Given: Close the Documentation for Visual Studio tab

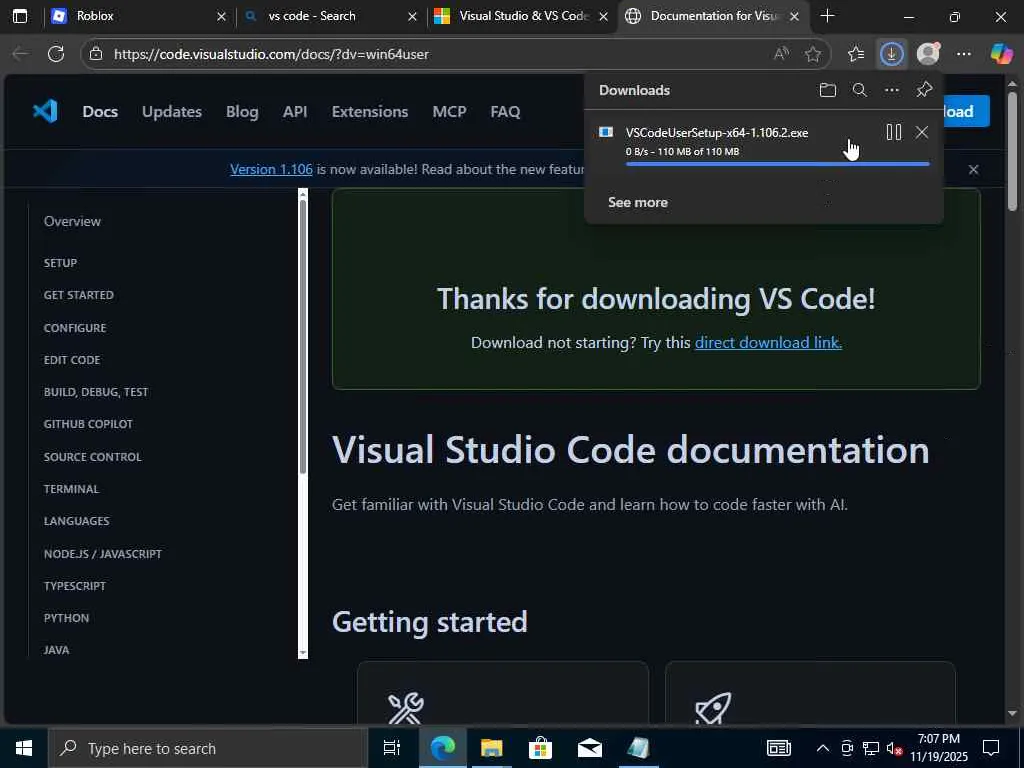Looking at the screenshot, I should [x=794, y=16].
